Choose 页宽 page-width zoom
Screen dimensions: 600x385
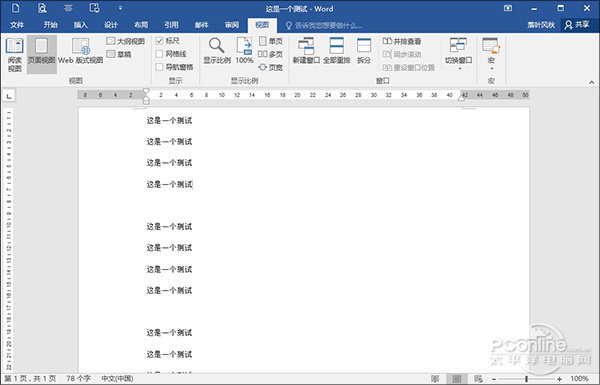[271, 67]
